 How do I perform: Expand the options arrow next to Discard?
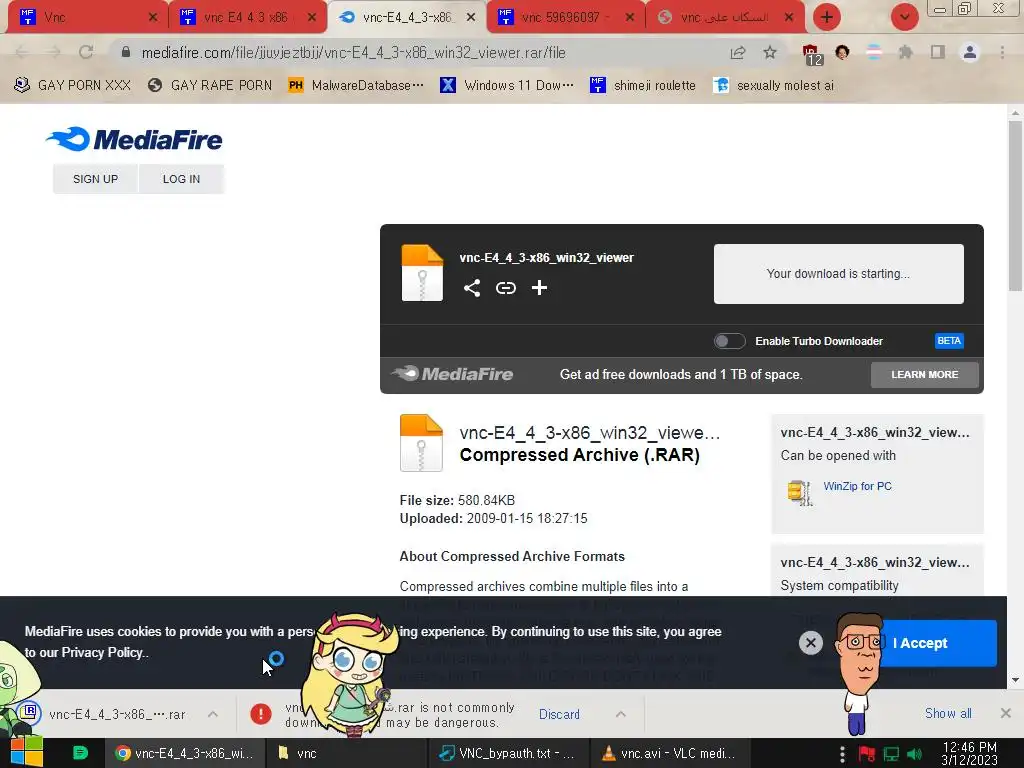point(620,714)
